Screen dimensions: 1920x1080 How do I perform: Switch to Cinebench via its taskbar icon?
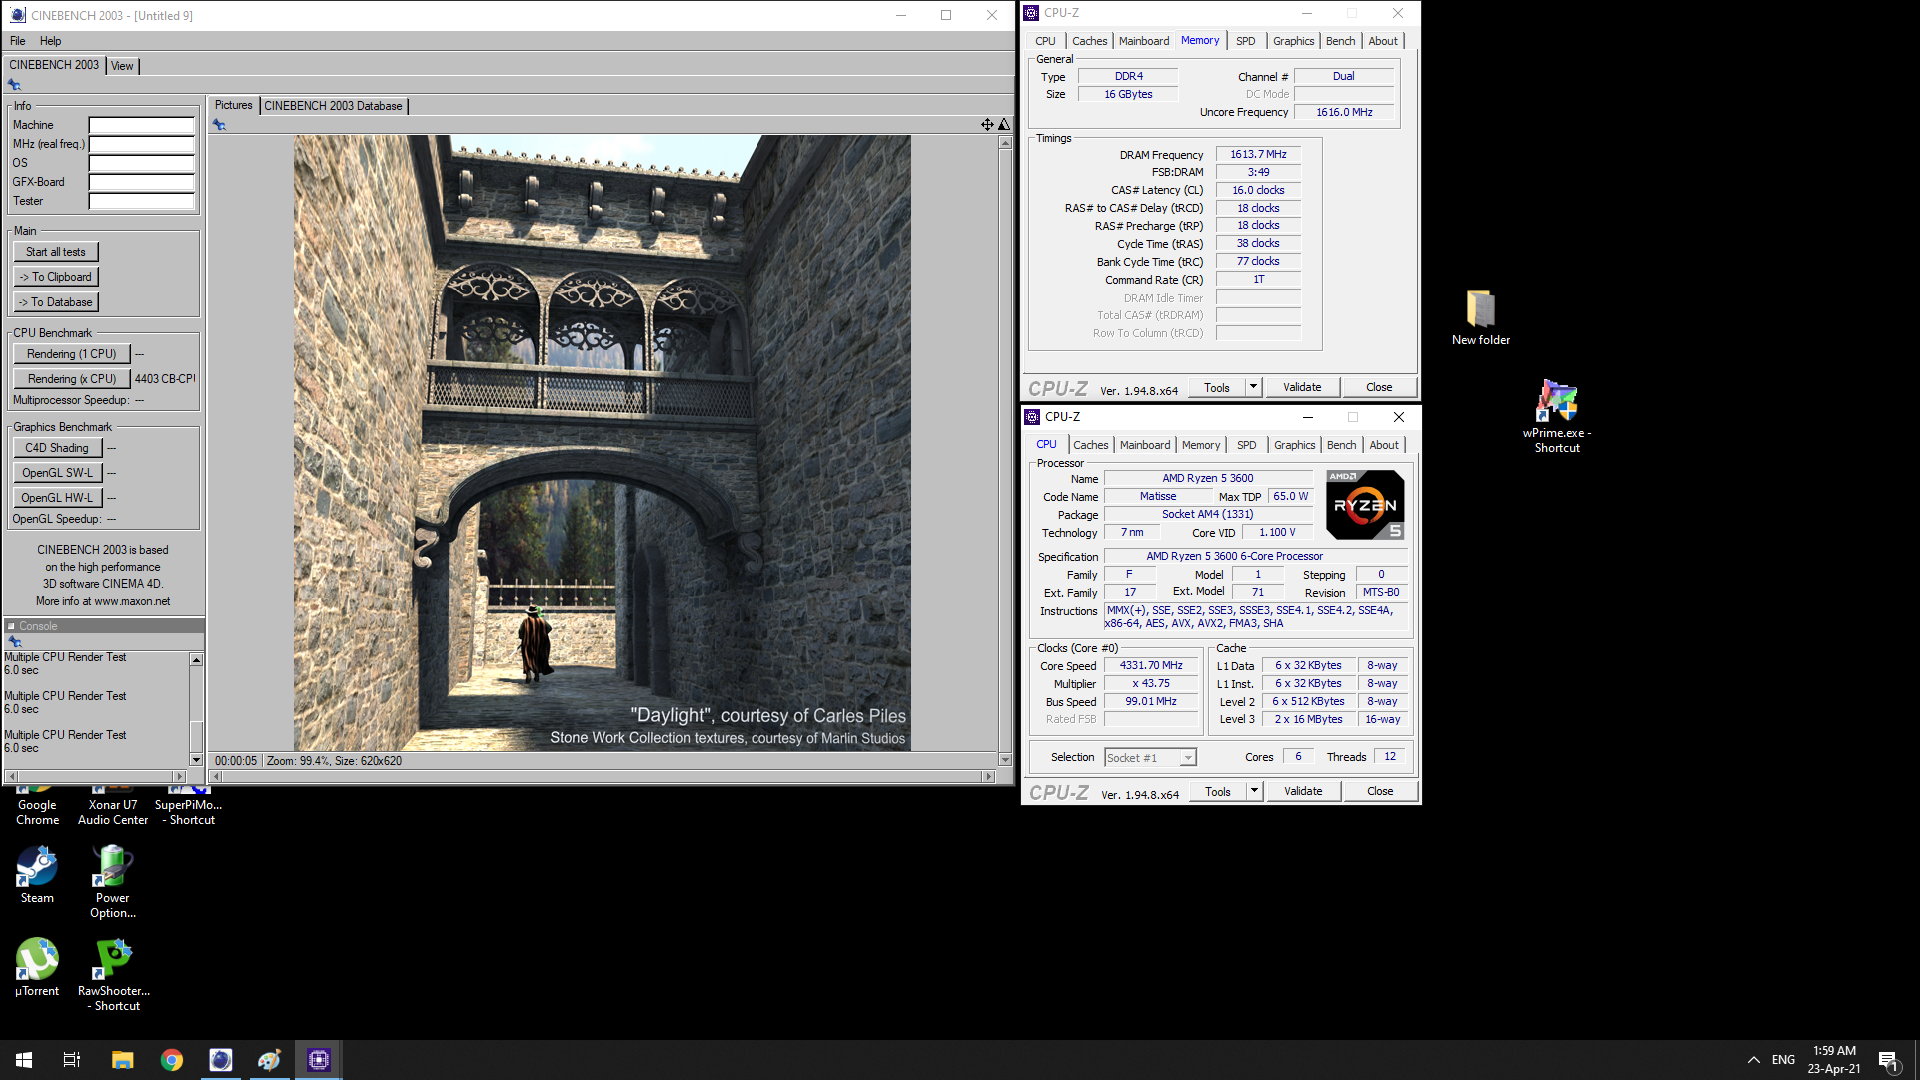pyautogui.click(x=220, y=1060)
